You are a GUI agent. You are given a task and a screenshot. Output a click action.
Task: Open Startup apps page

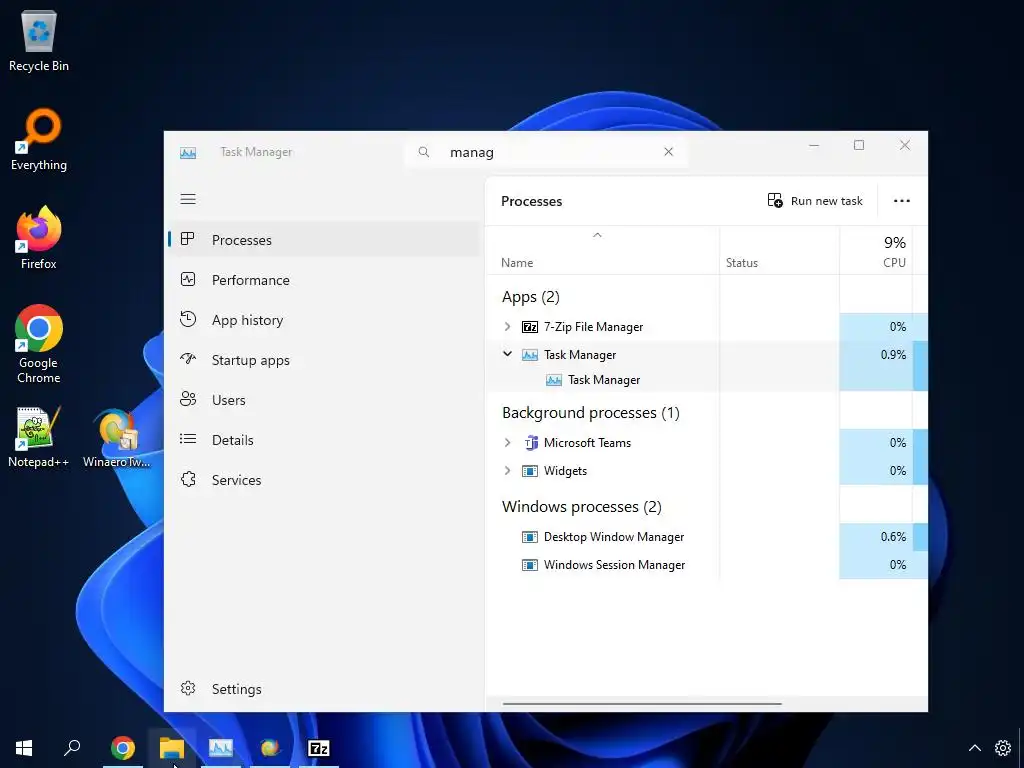(325, 360)
